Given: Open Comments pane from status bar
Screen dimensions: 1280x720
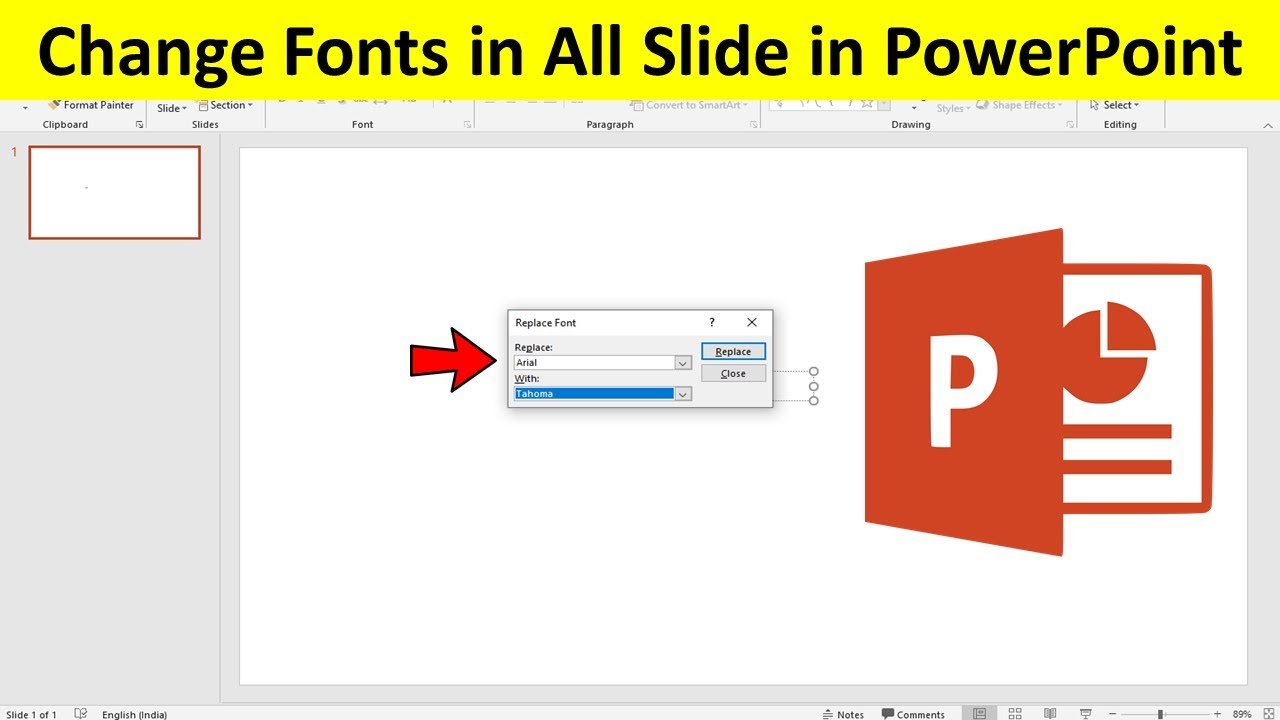Looking at the screenshot, I should point(913,714).
